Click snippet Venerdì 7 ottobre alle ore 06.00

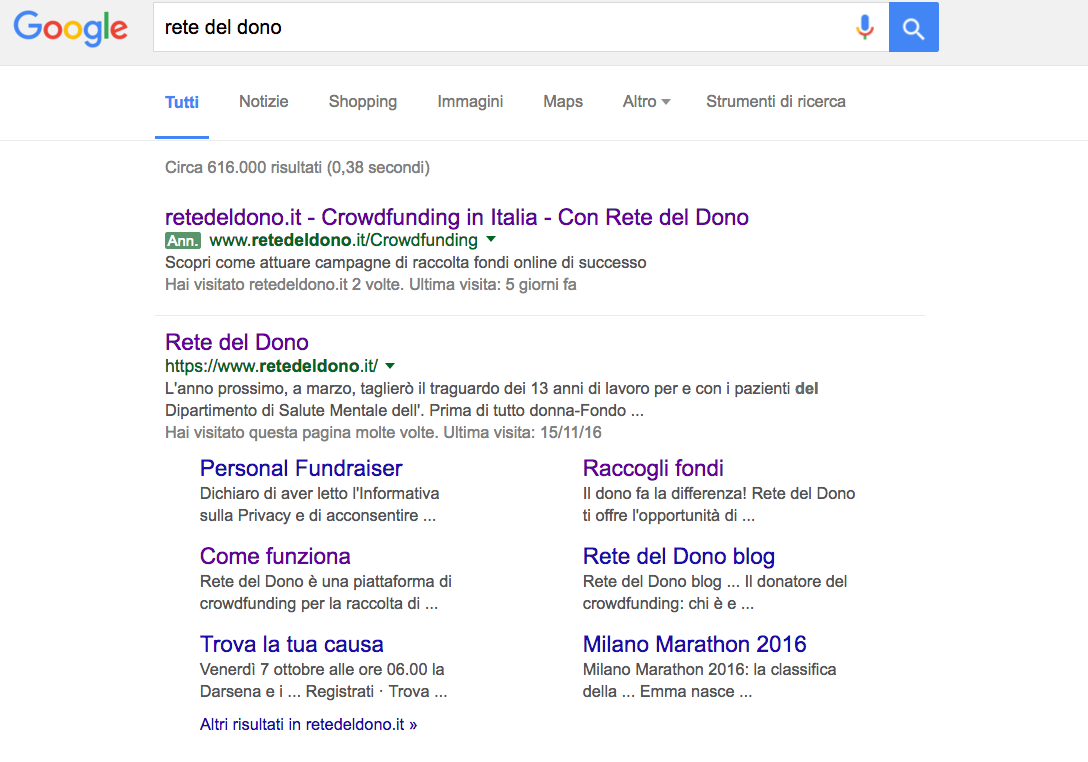(323, 680)
